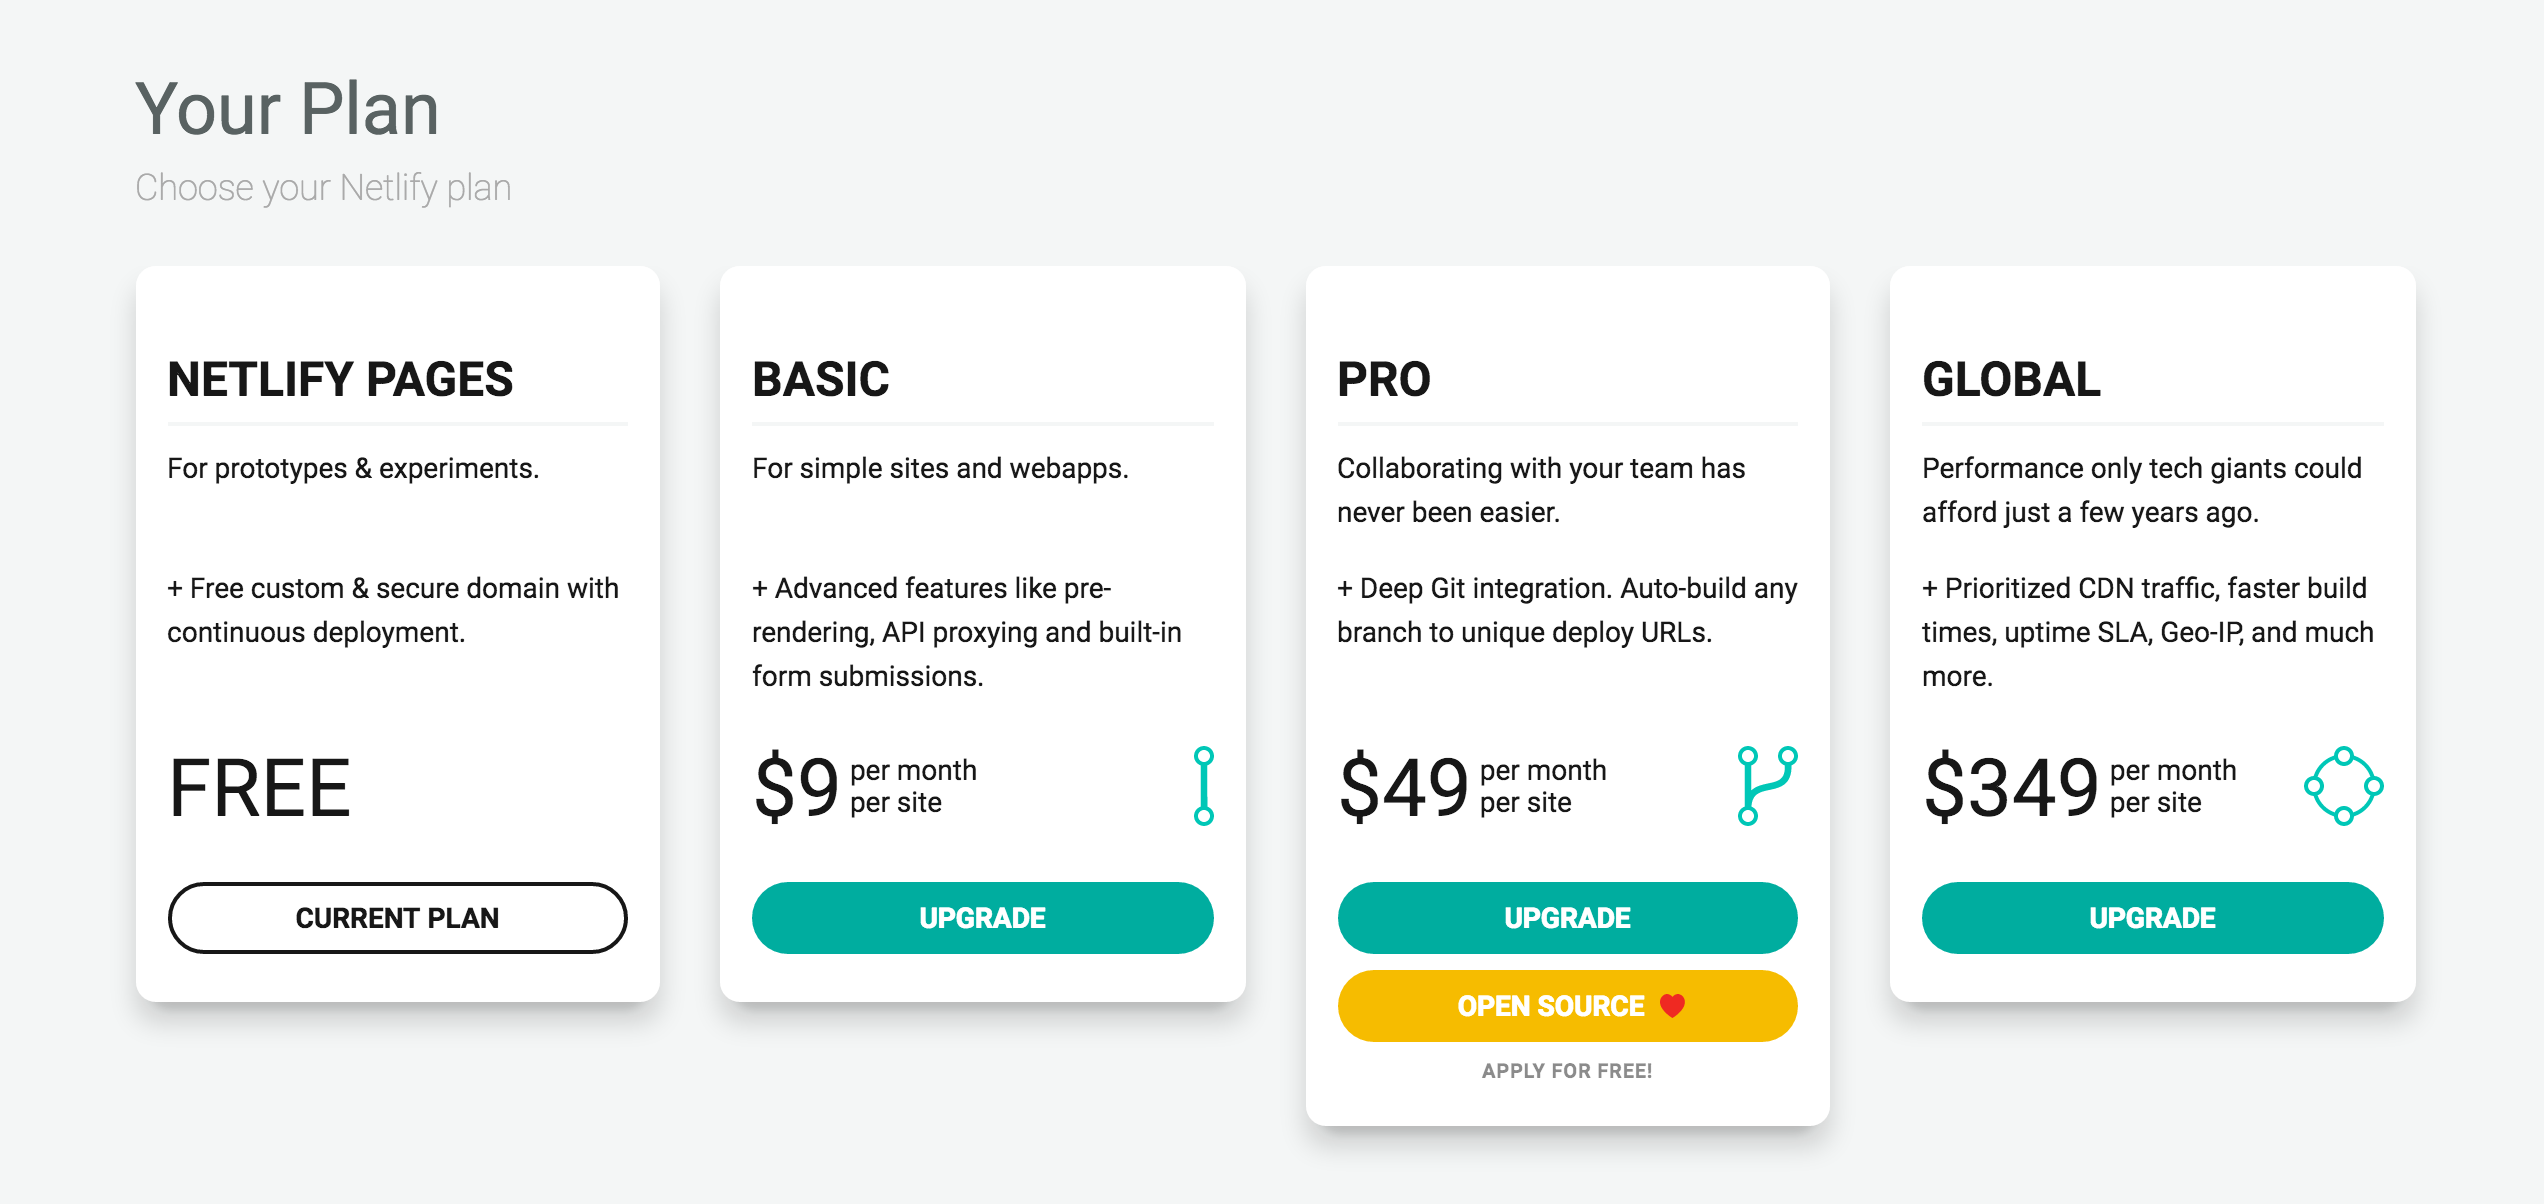Viewport: 2544px width, 1204px height.
Task: Click the Pro plan Git branch icon
Action: pyautogui.click(x=1766, y=786)
